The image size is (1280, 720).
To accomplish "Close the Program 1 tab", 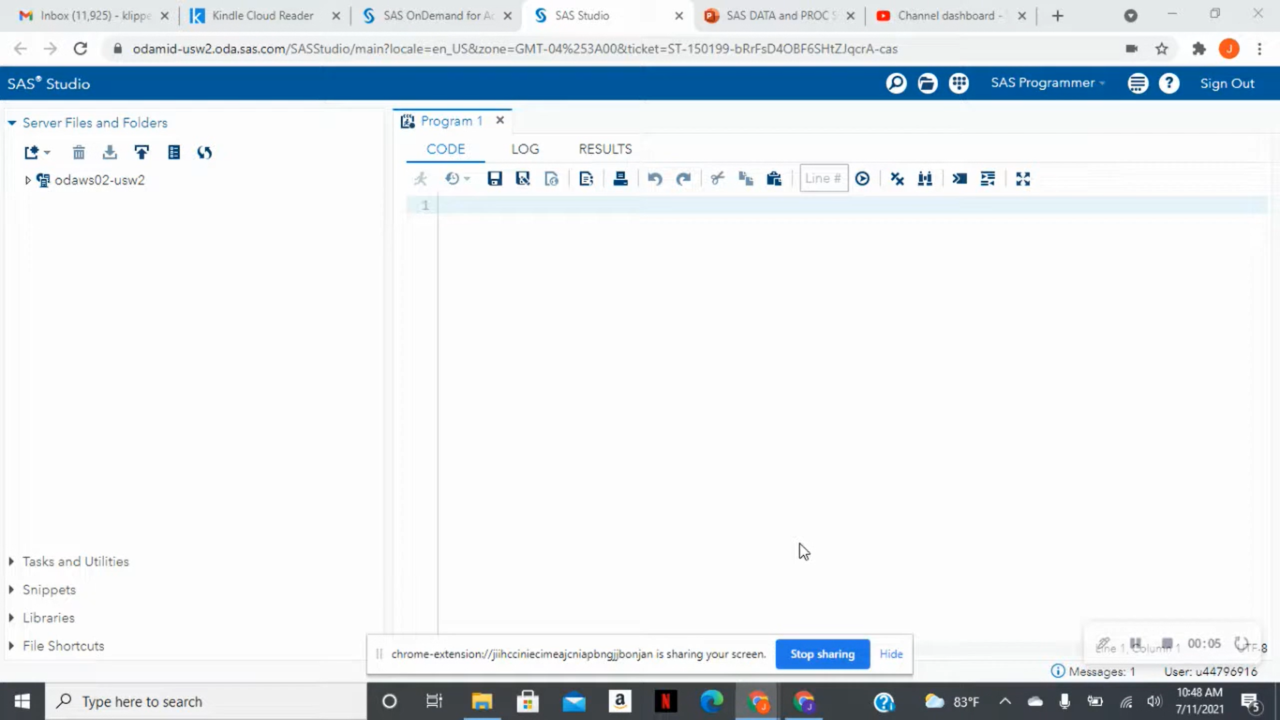I will (x=500, y=121).
